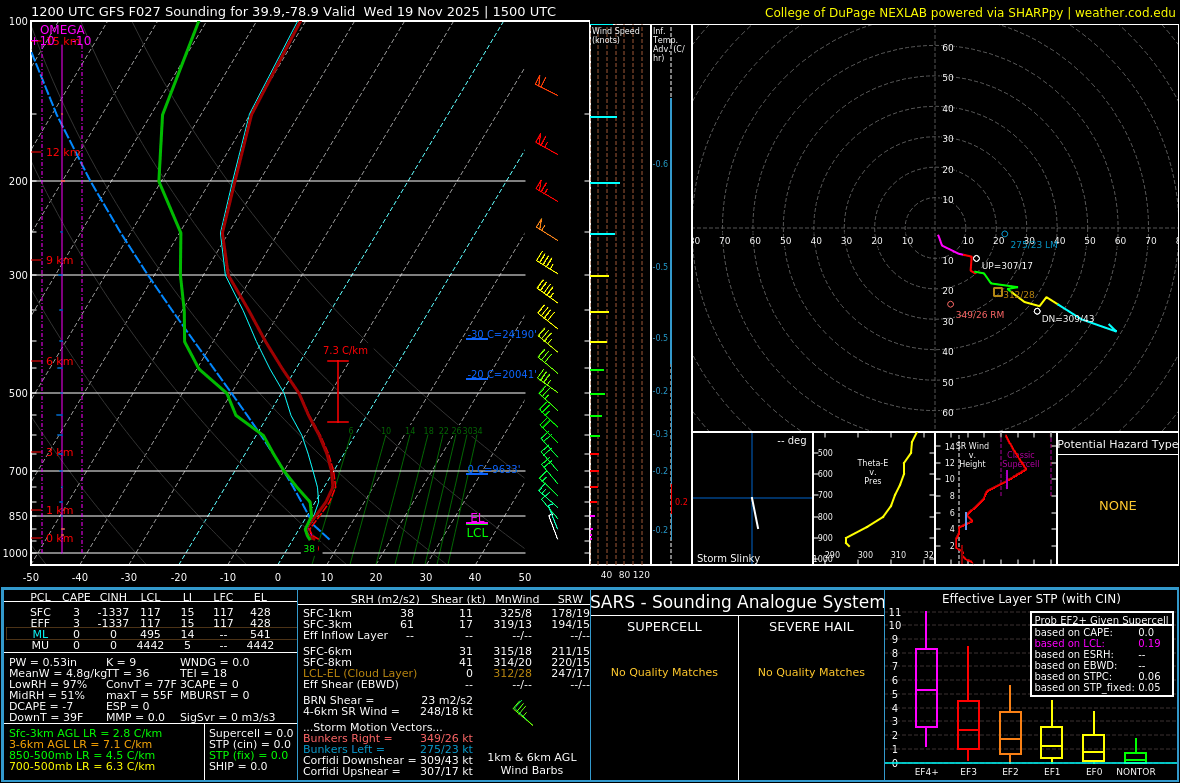Select the magenta EF4+ box plot
The image size is (1180, 783).
[x=926, y=687]
